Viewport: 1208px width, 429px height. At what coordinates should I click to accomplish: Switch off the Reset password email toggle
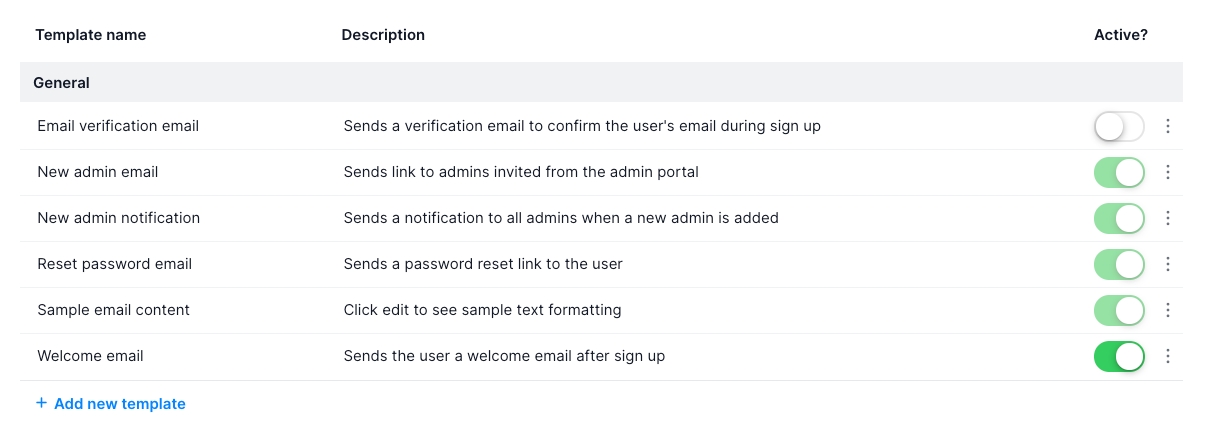(x=1119, y=265)
